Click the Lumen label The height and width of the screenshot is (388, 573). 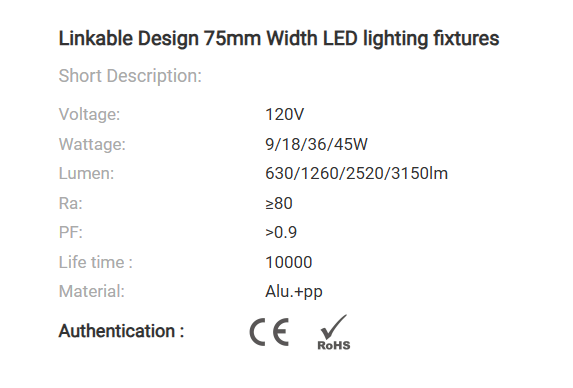pyautogui.click(x=87, y=173)
